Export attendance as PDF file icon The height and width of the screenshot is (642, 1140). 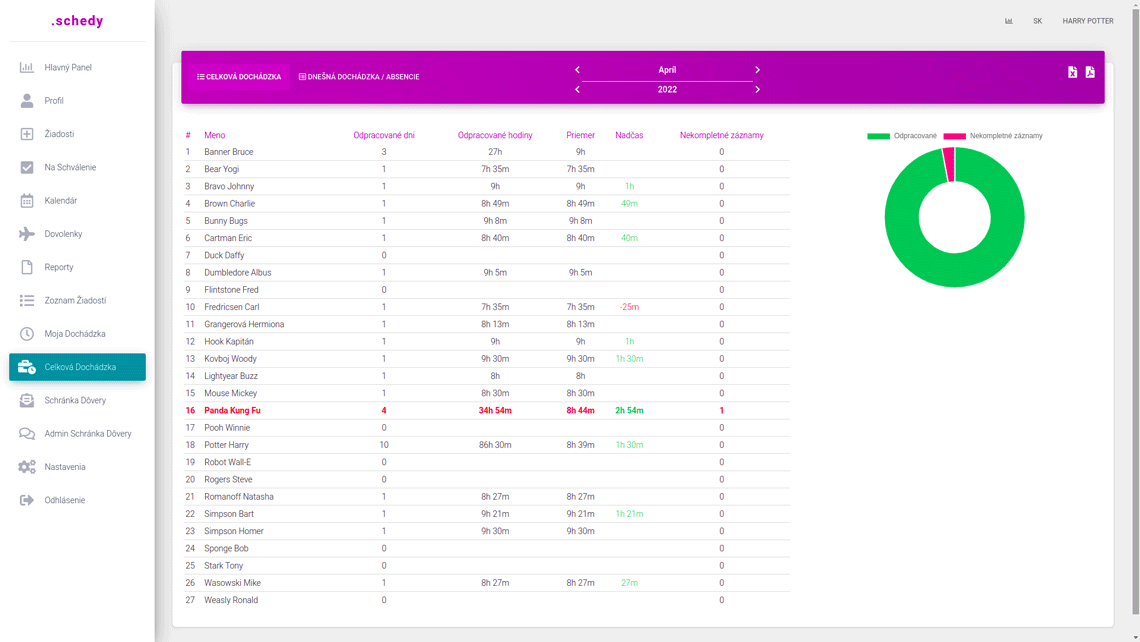(x=1090, y=72)
